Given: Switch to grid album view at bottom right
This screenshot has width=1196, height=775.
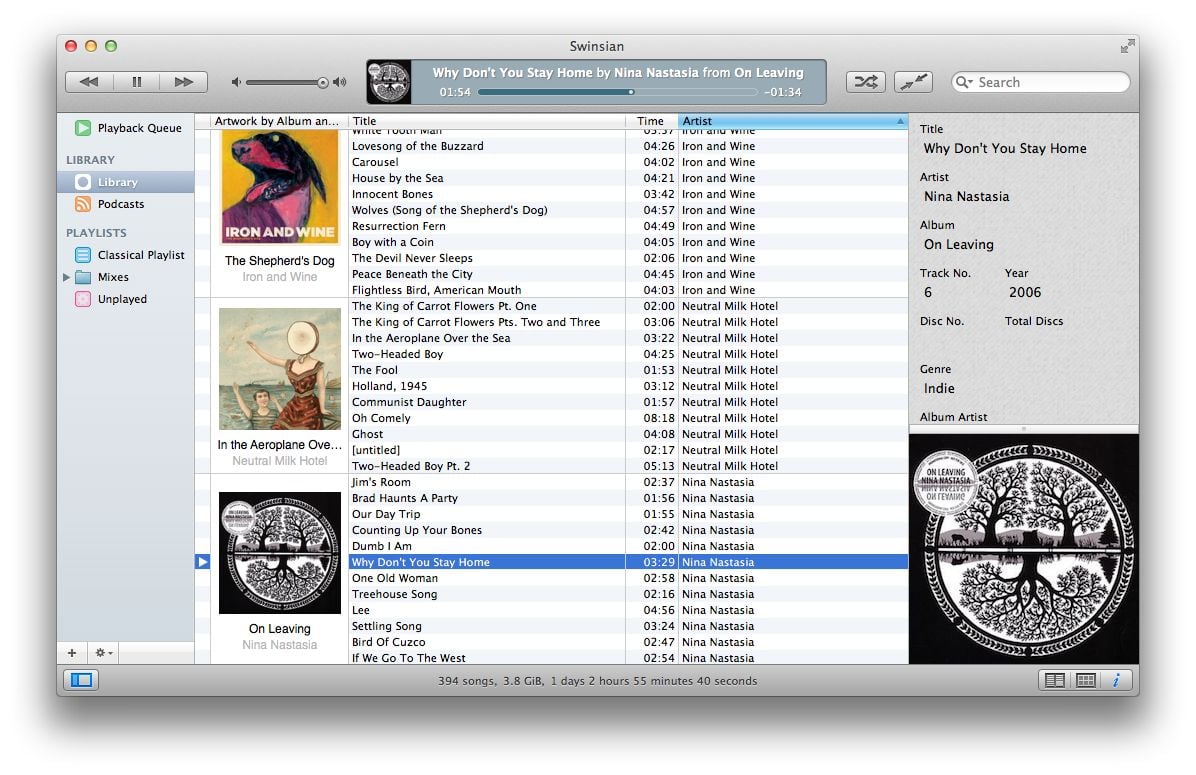Looking at the screenshot, I should pos(1085,680).
